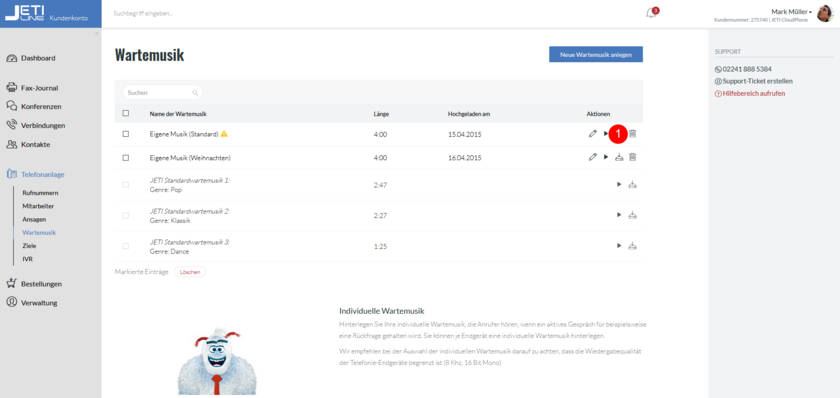Open the Support-Ticket erstellen link
This screenshot has height=398, width=840.
[754, 81]
